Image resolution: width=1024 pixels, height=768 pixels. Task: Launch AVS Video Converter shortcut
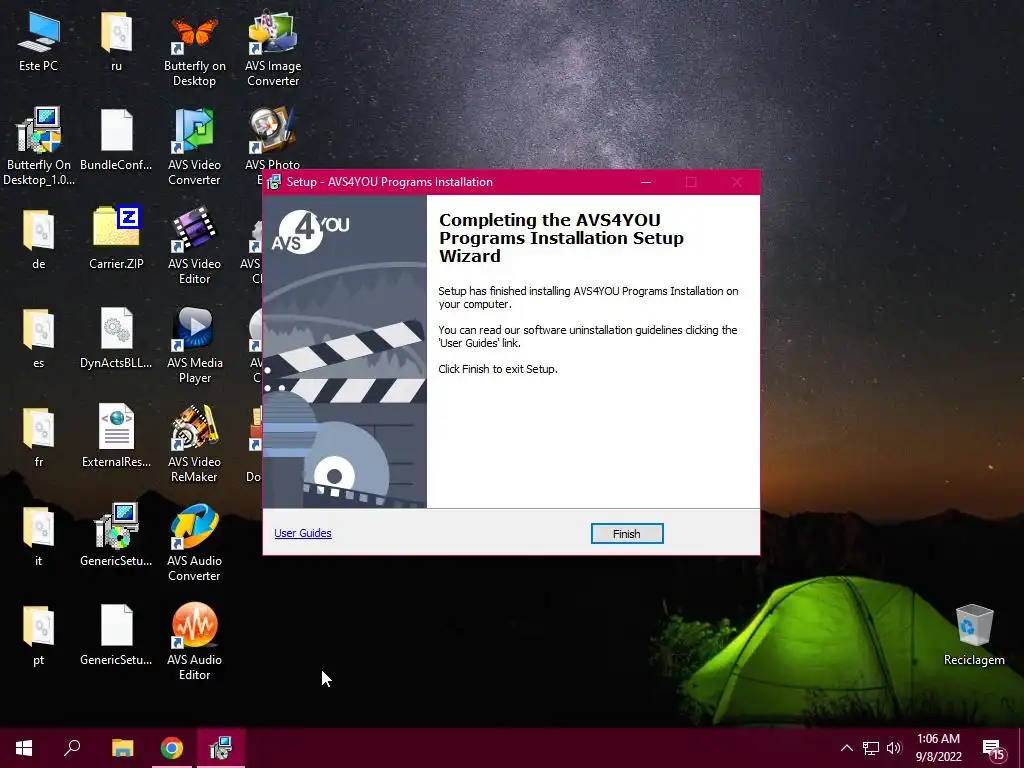coord(195,148)
